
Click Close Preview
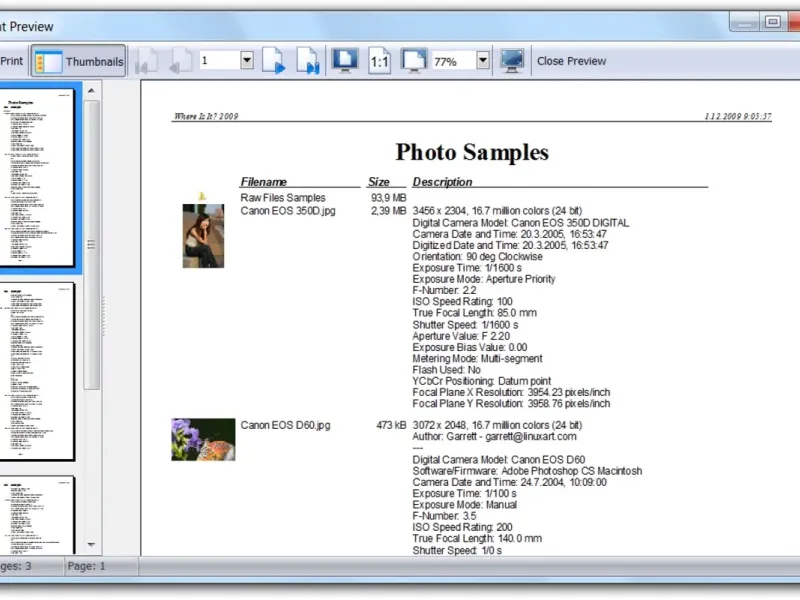point(571,61)
